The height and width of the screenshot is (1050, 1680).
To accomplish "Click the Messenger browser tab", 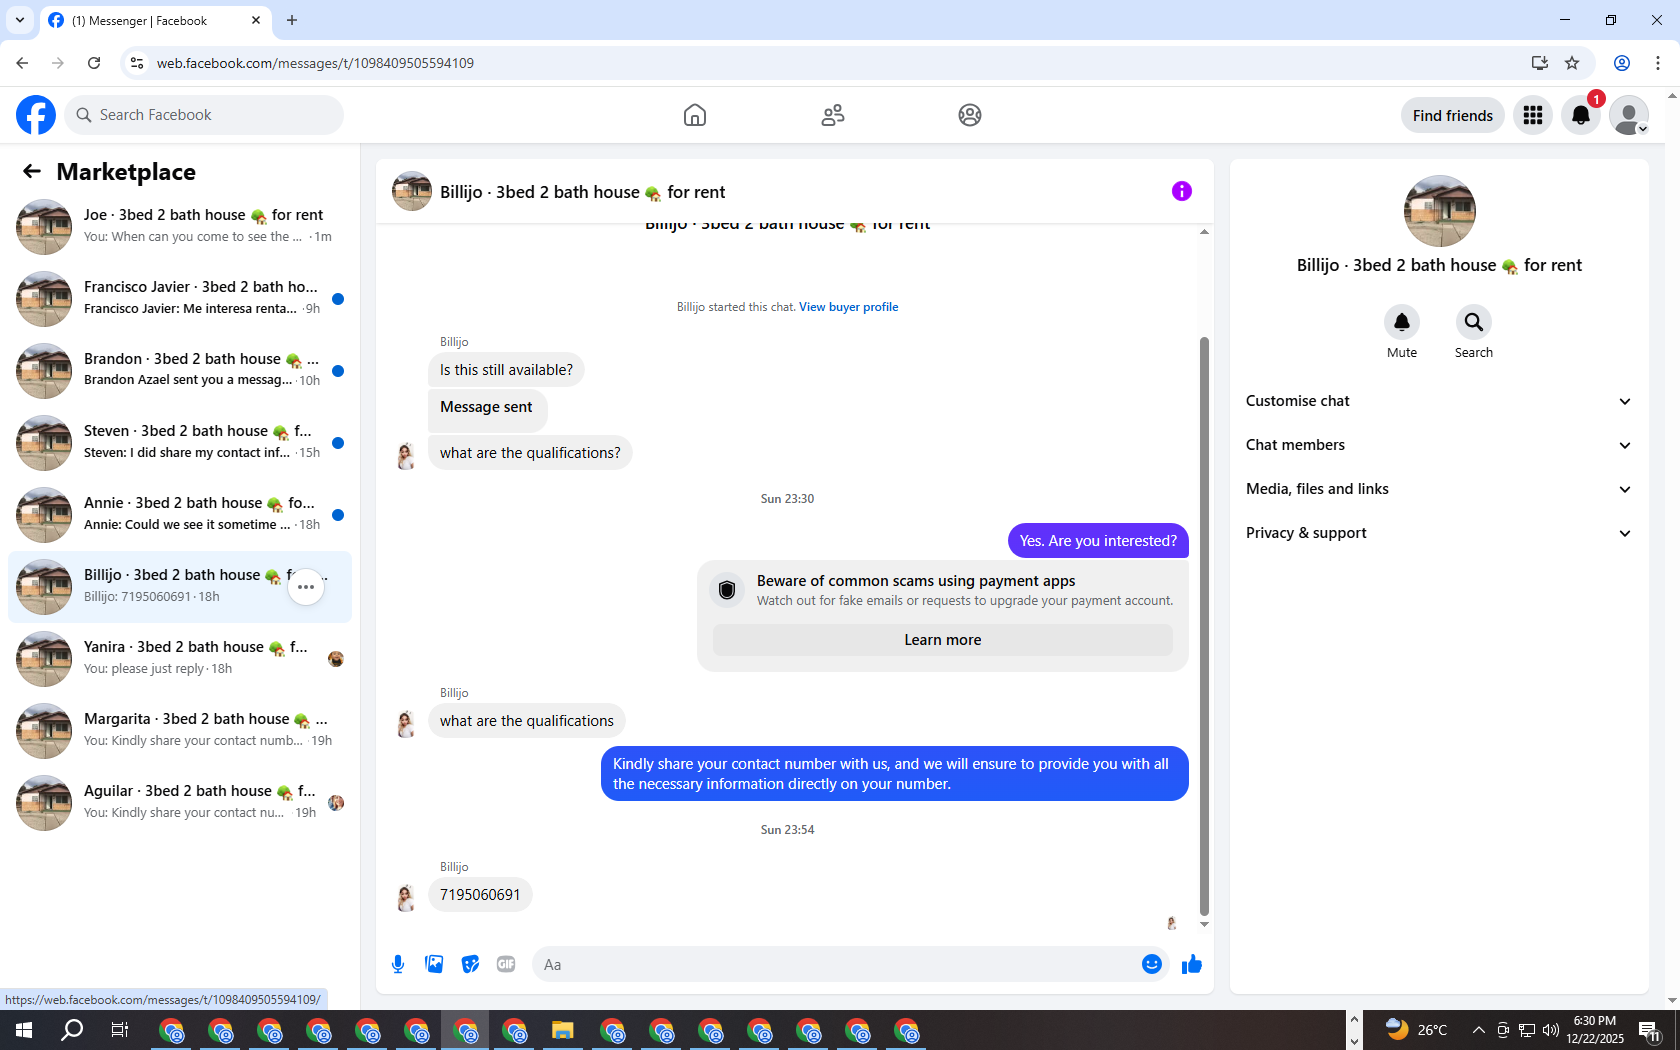I will (x=155, y=20).
